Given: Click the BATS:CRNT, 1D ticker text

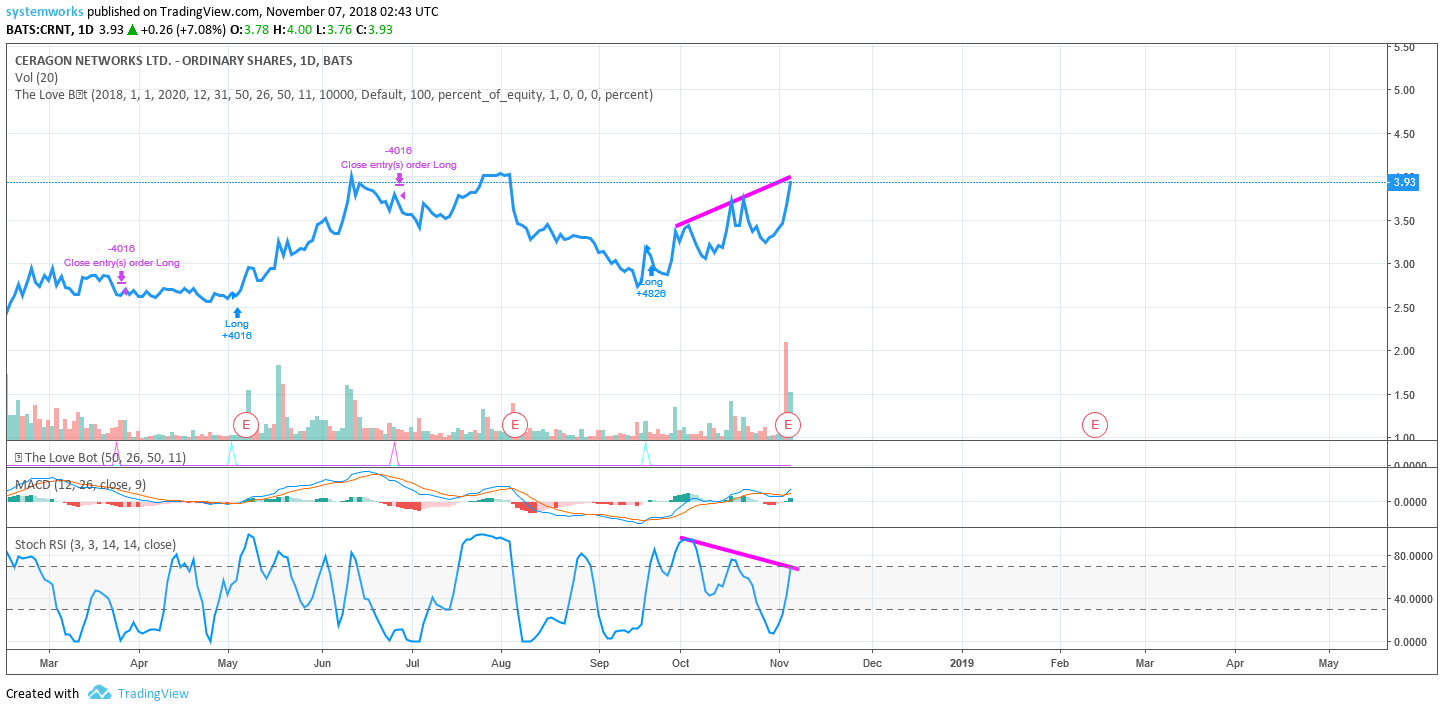Looking at the screenshot, I should 50,29.
